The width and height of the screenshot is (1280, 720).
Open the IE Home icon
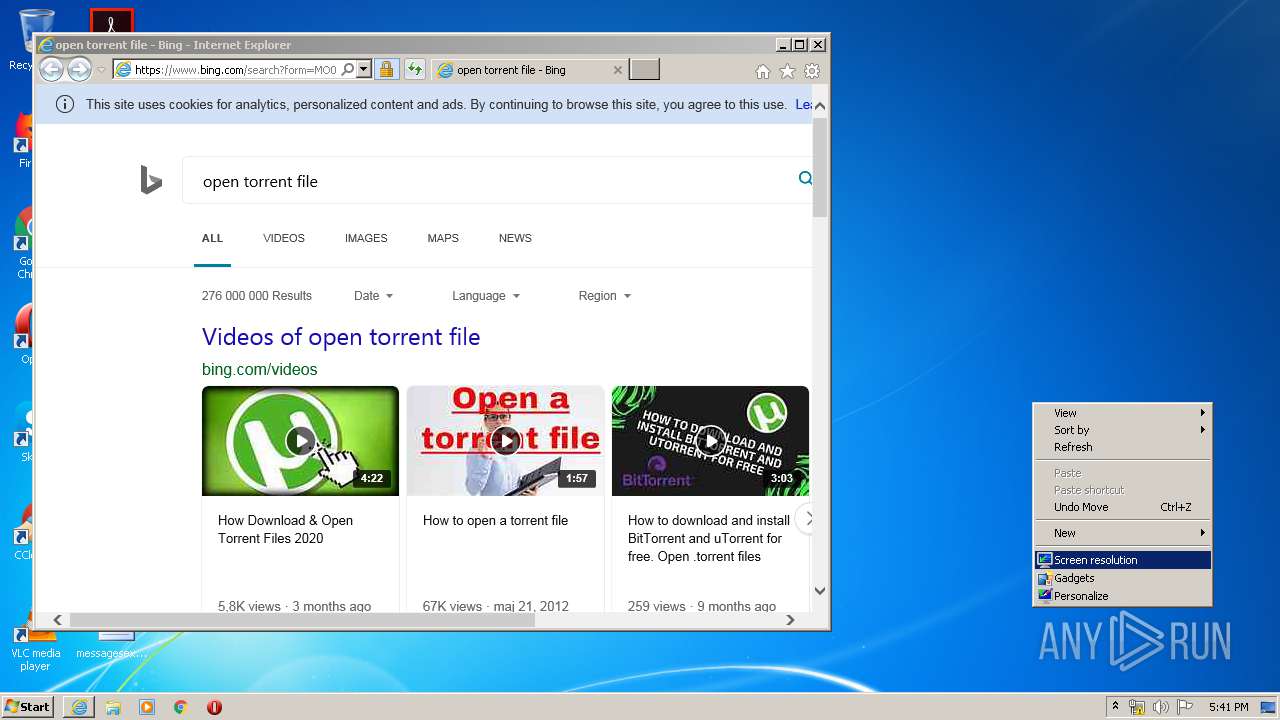pyautogui.click(x=763, y=71)
